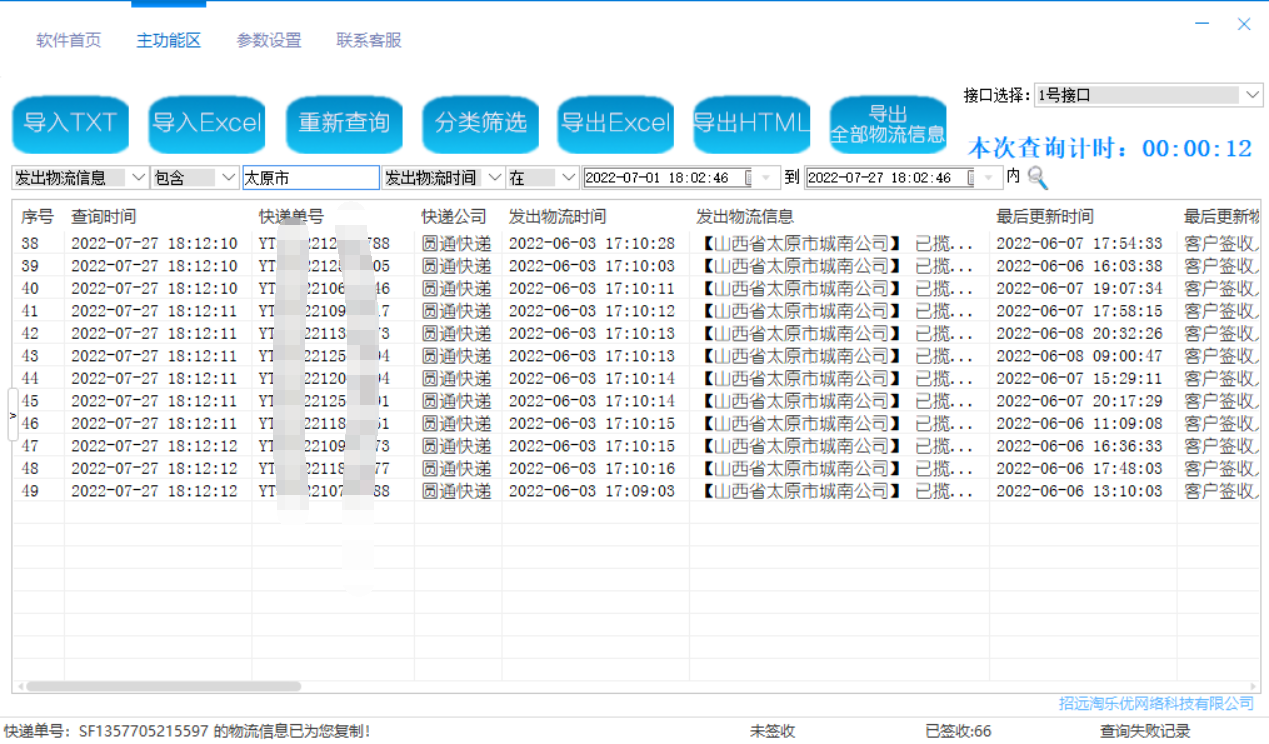This screenshot has height=744, width=1269.
Task: Click the 太原市 keyword input field
Action: point(310,178)
